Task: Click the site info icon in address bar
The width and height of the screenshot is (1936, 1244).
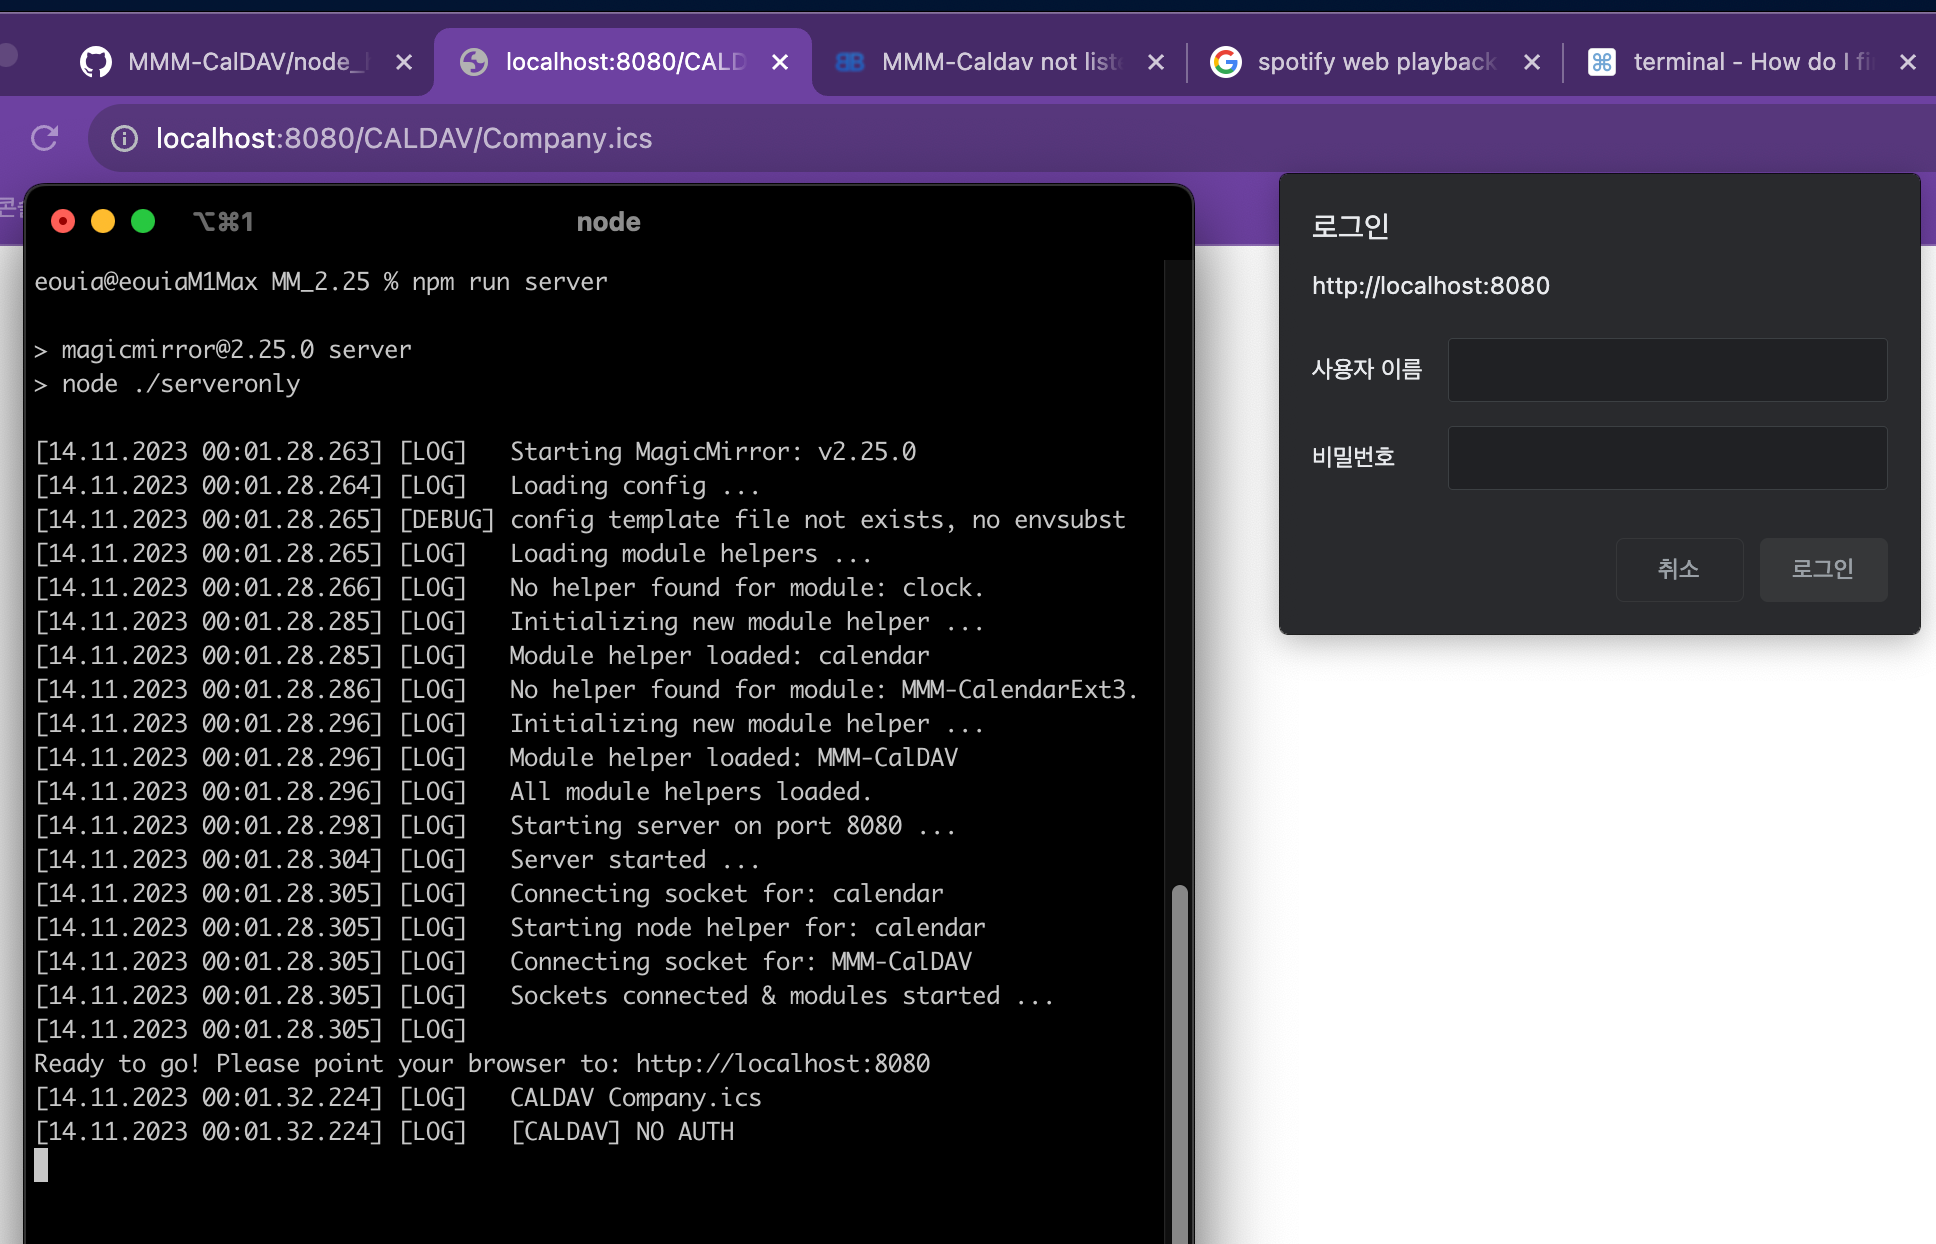Action: pos(124,138)
